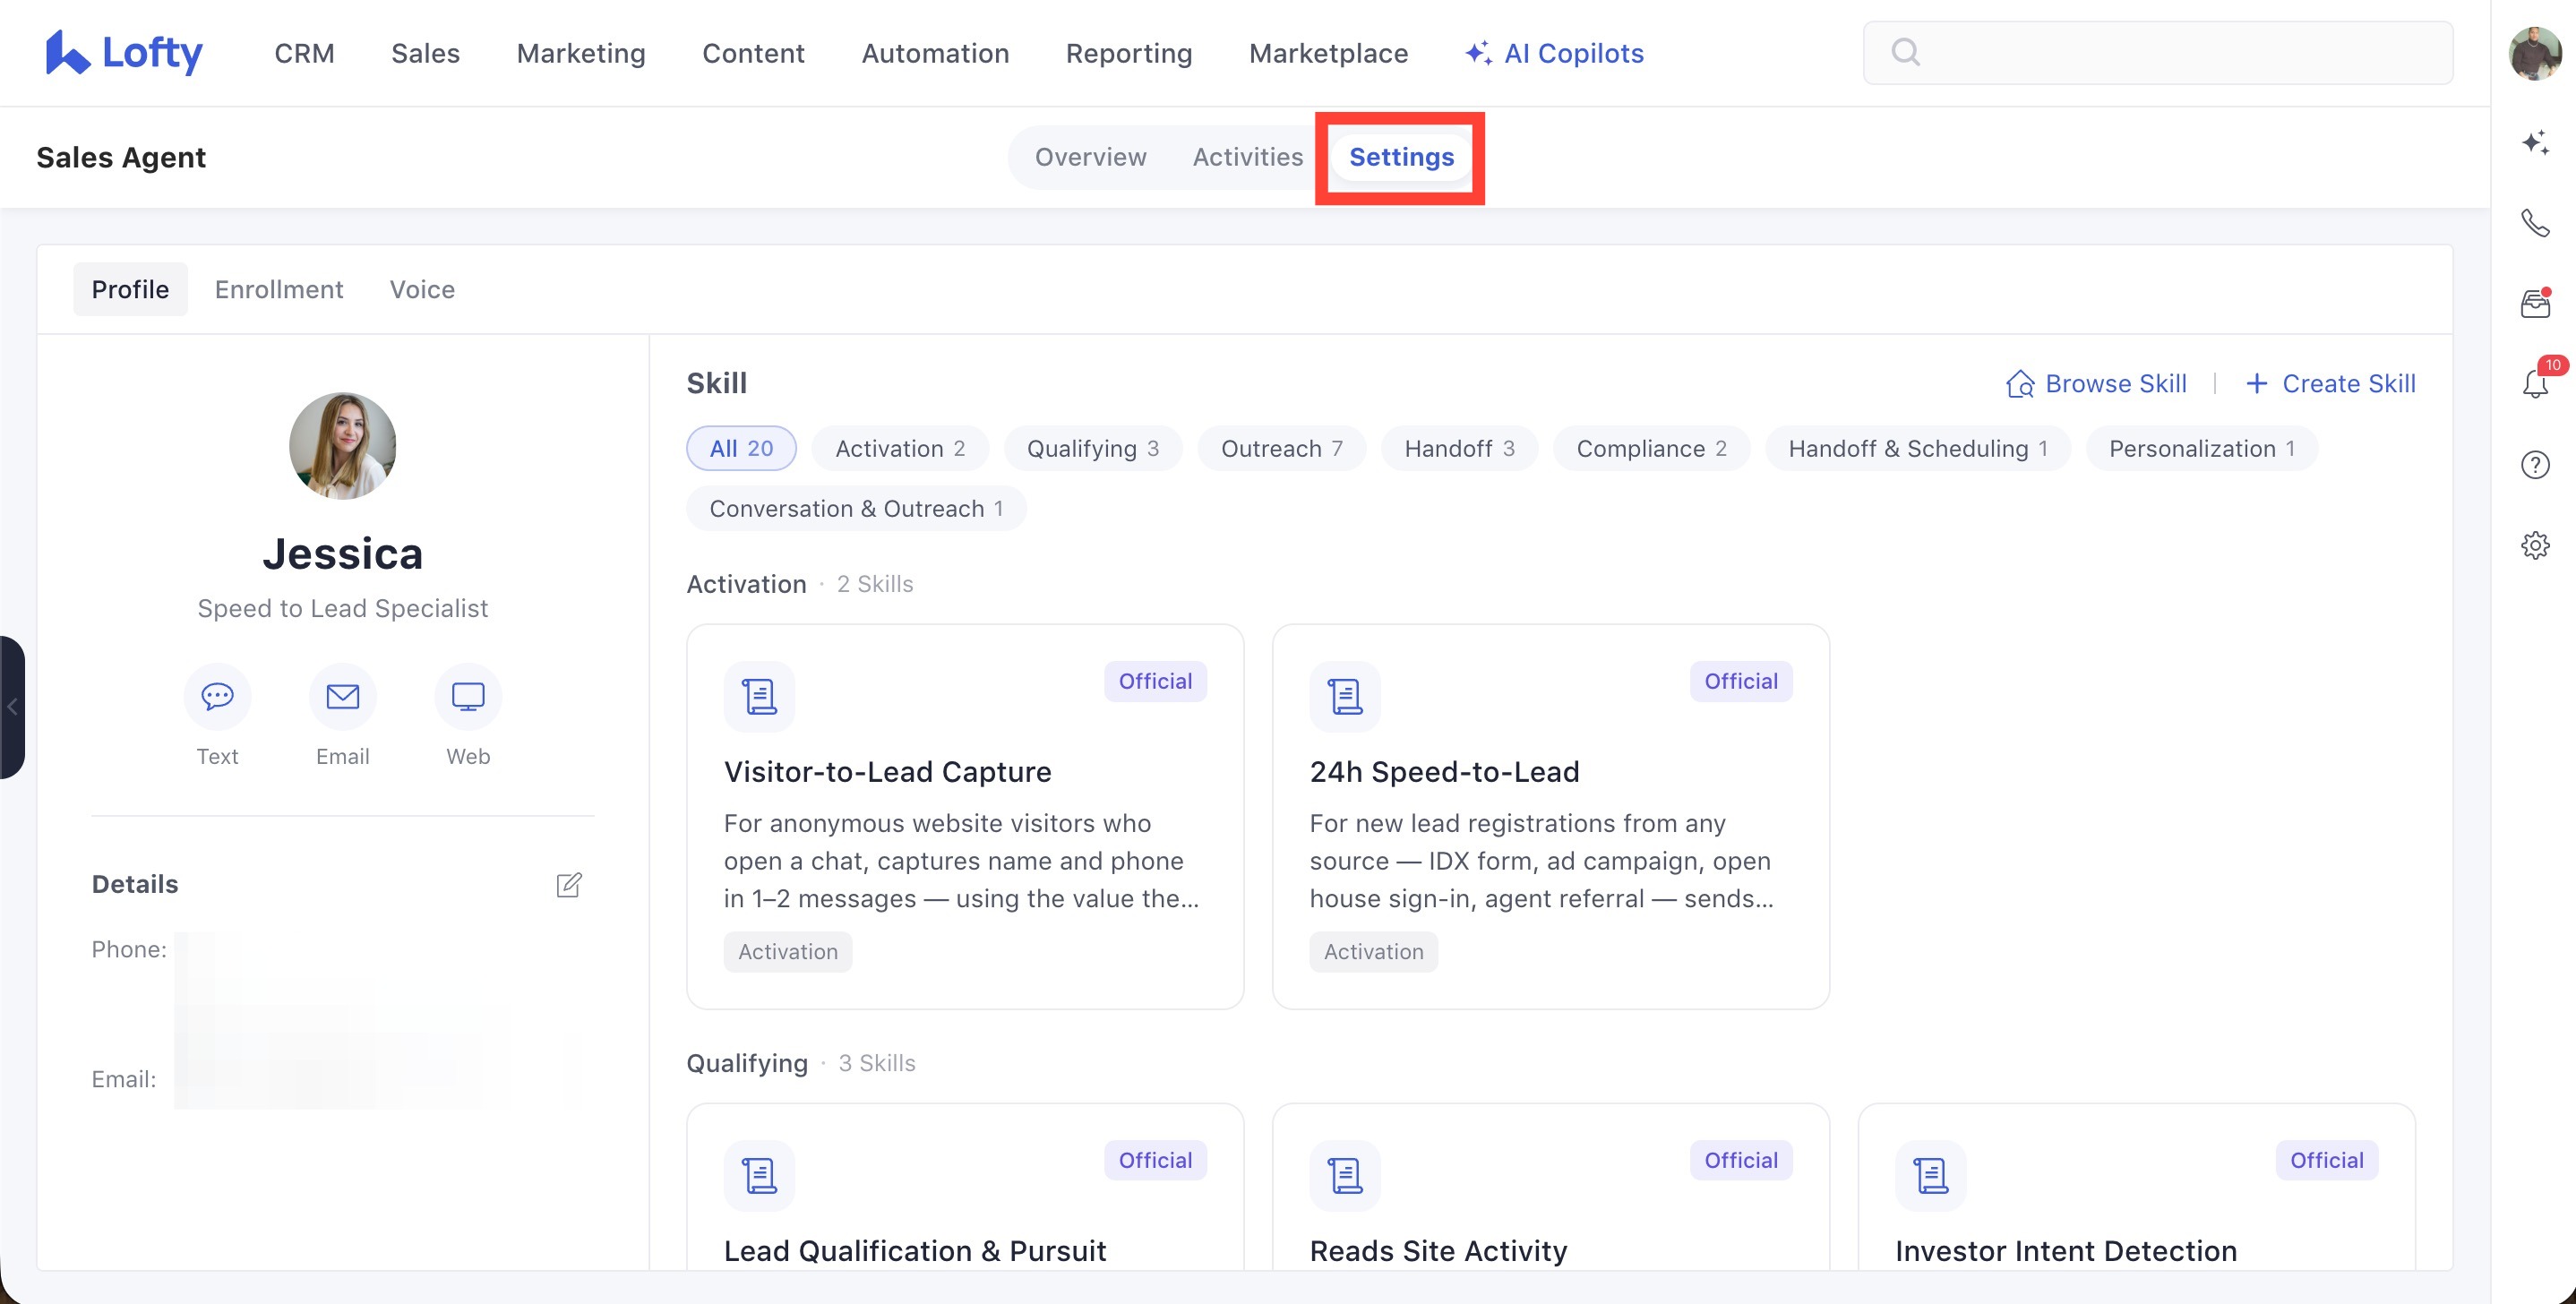Click the Speed to Lead Specialist subtitle
This screenshot has width=2576, height=1304.
(343, 608)
